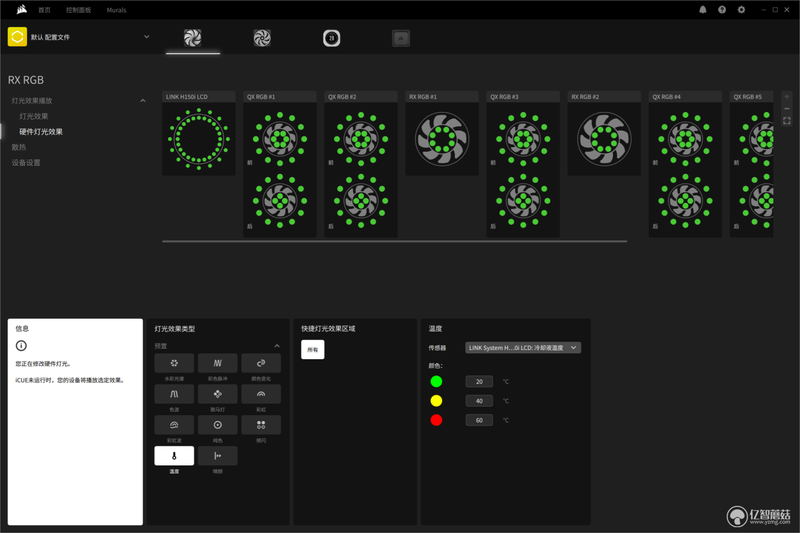800x533 pixels.
Task: Choose the 水彩光谱 lighting effect
Action: pyautogui.click(x=174, y=363)
